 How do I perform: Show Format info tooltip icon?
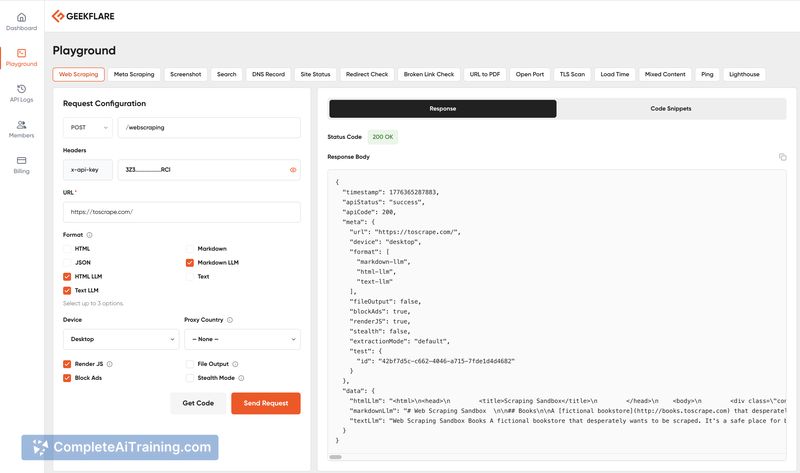89,235
